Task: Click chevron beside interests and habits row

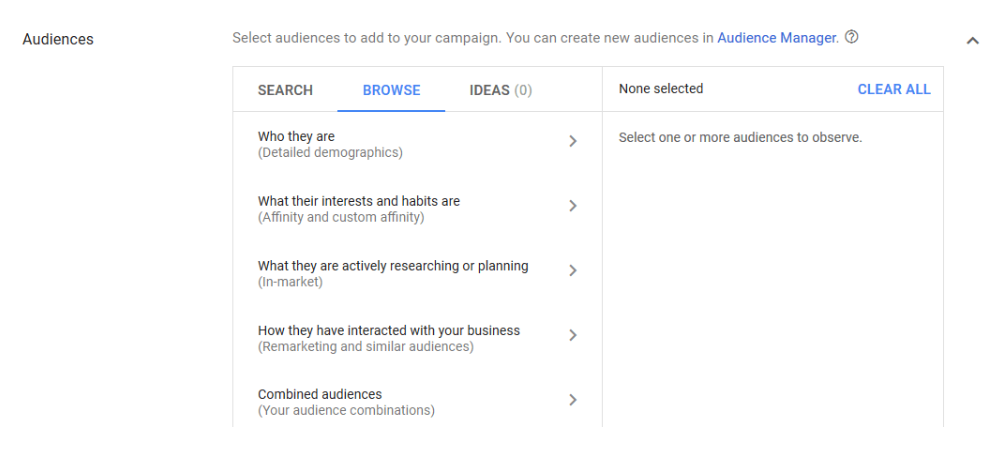Action: point(573,206)
